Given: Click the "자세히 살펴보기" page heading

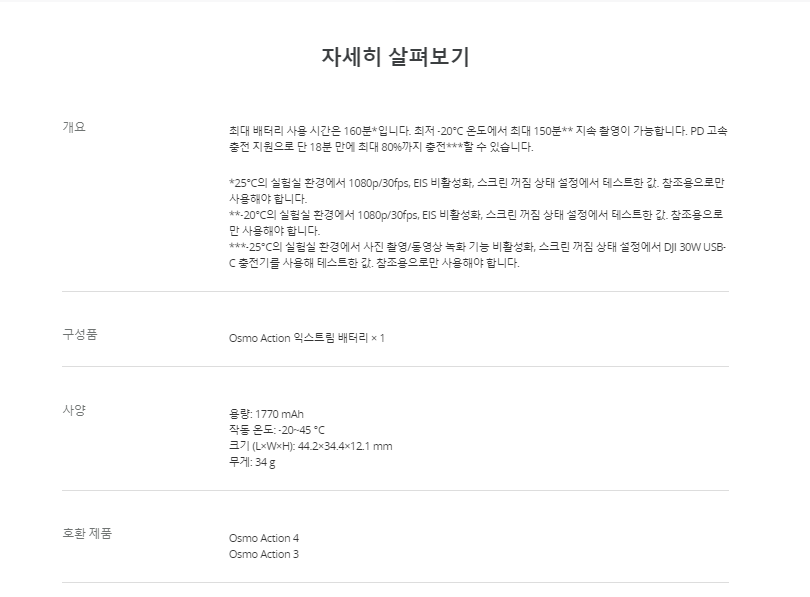Looking at the screenshot, I should click(395, 57).
